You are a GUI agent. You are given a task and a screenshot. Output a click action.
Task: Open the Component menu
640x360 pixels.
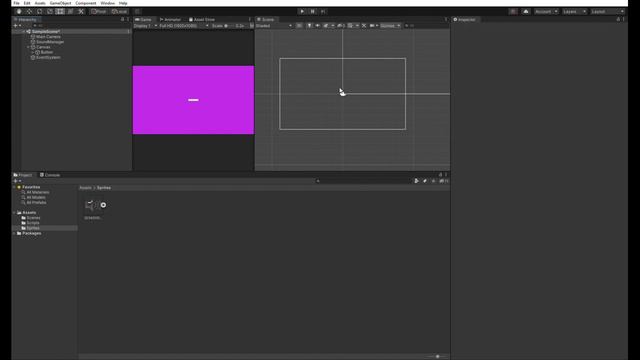[x=86, y=3]
